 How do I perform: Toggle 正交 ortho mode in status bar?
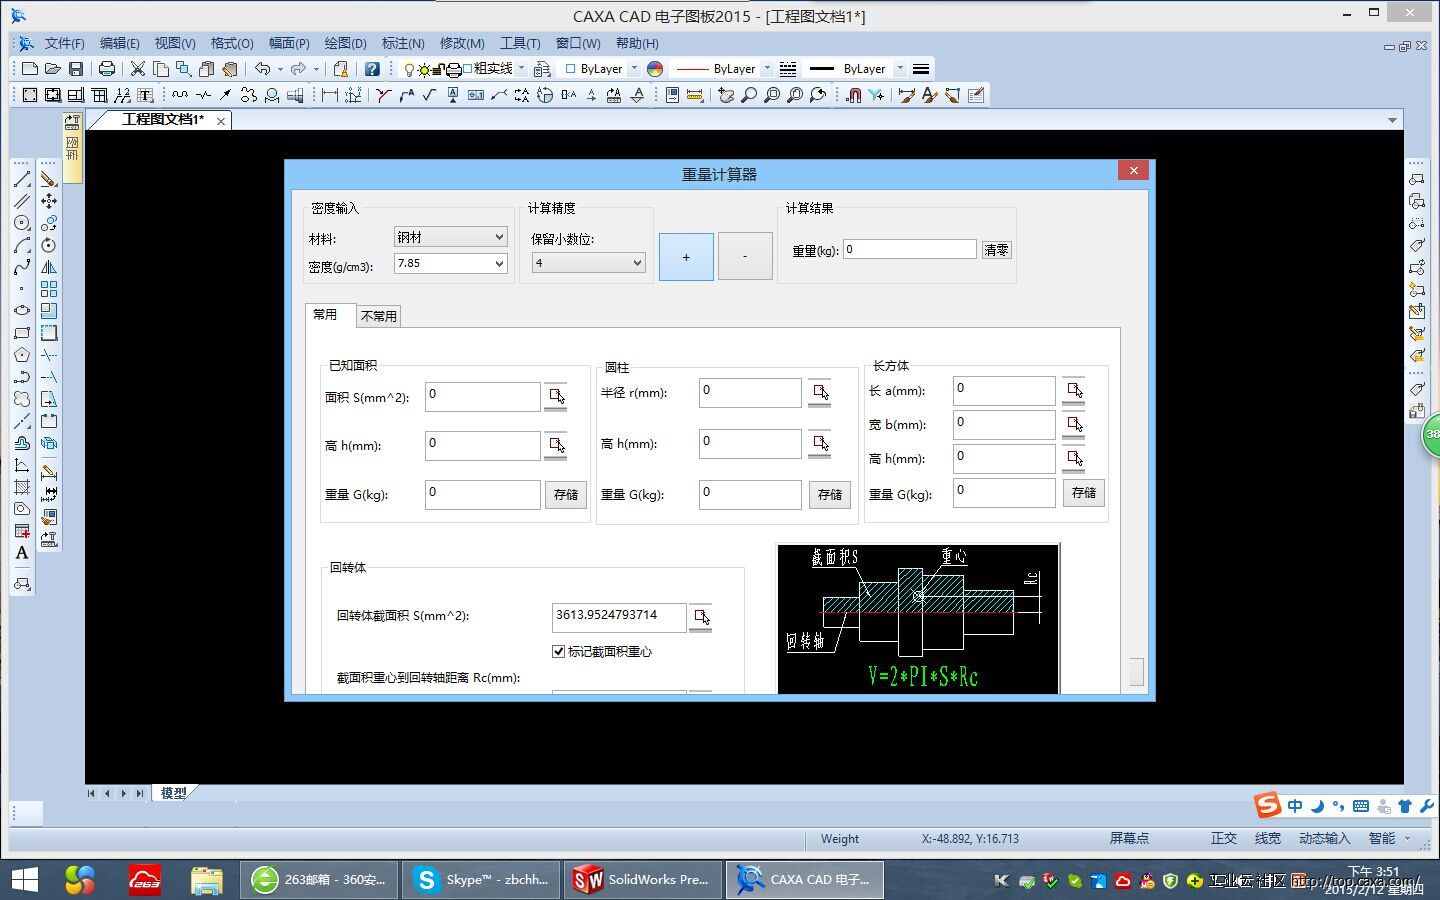(x=1224, y=838)
